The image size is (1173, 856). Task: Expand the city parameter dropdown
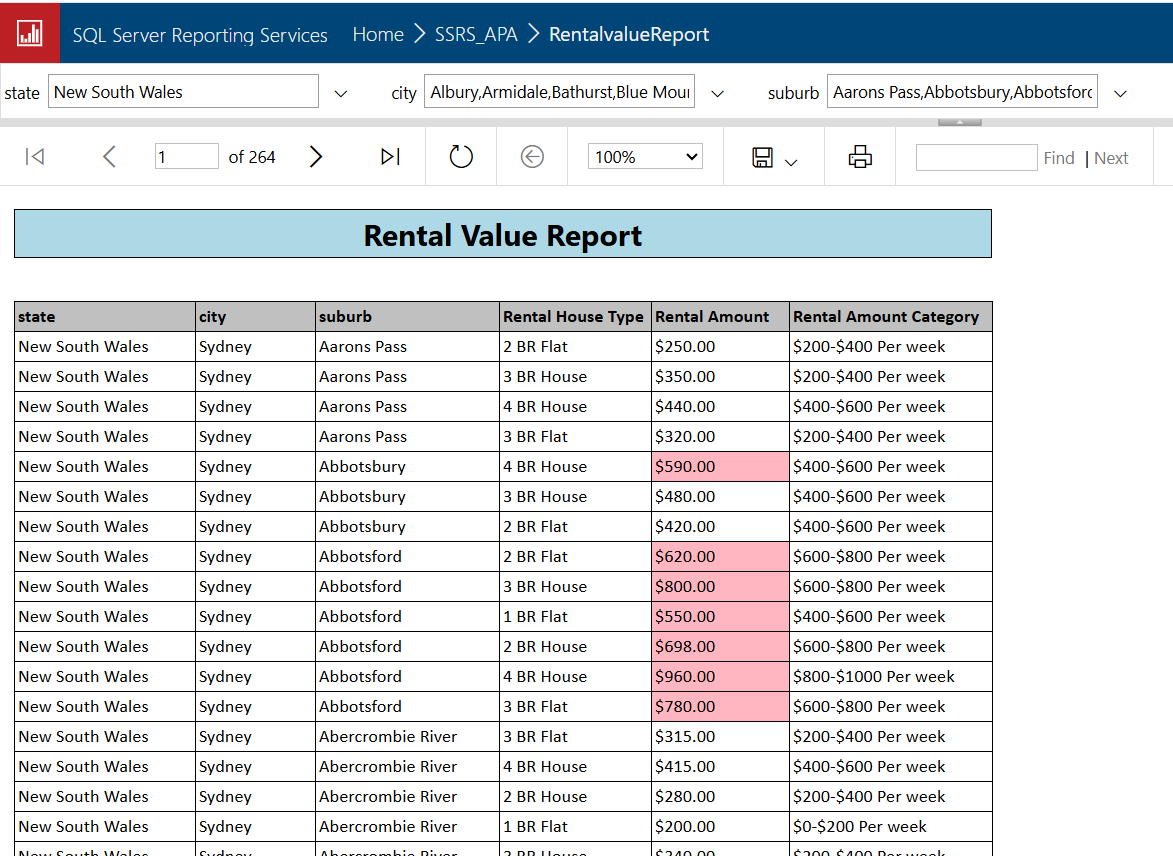click(717, 93)
